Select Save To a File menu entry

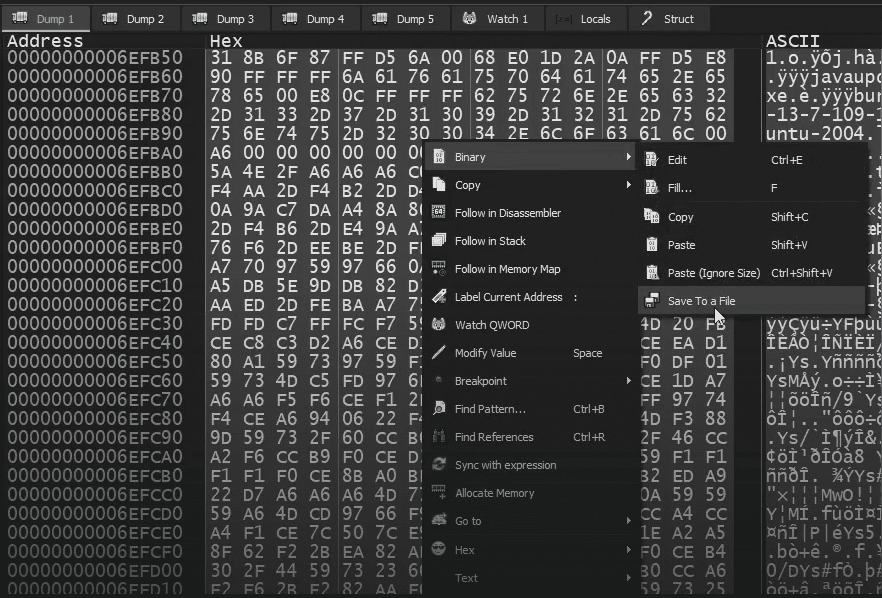click(x=752, y=301)
